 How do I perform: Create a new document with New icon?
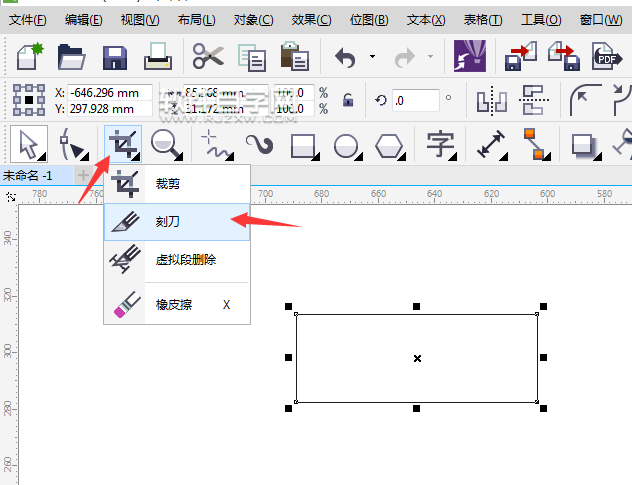tap(30, 56)
